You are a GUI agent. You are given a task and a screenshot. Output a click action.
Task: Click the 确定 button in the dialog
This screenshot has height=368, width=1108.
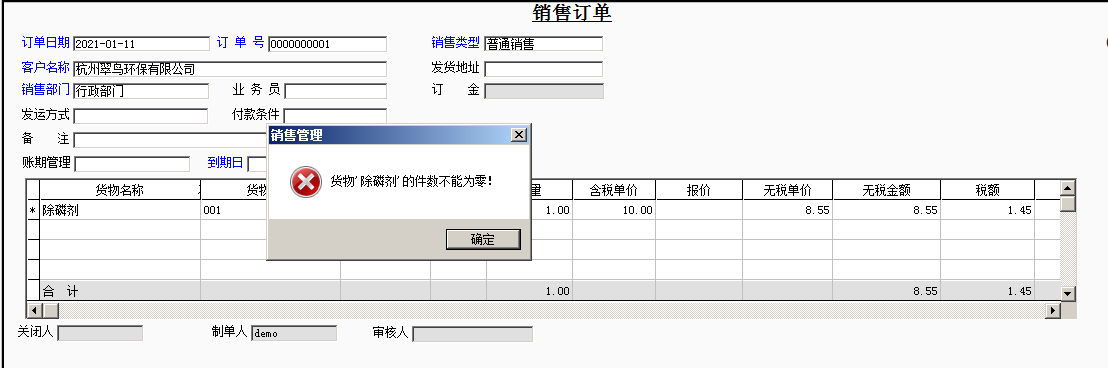click(x=483, y=239)
